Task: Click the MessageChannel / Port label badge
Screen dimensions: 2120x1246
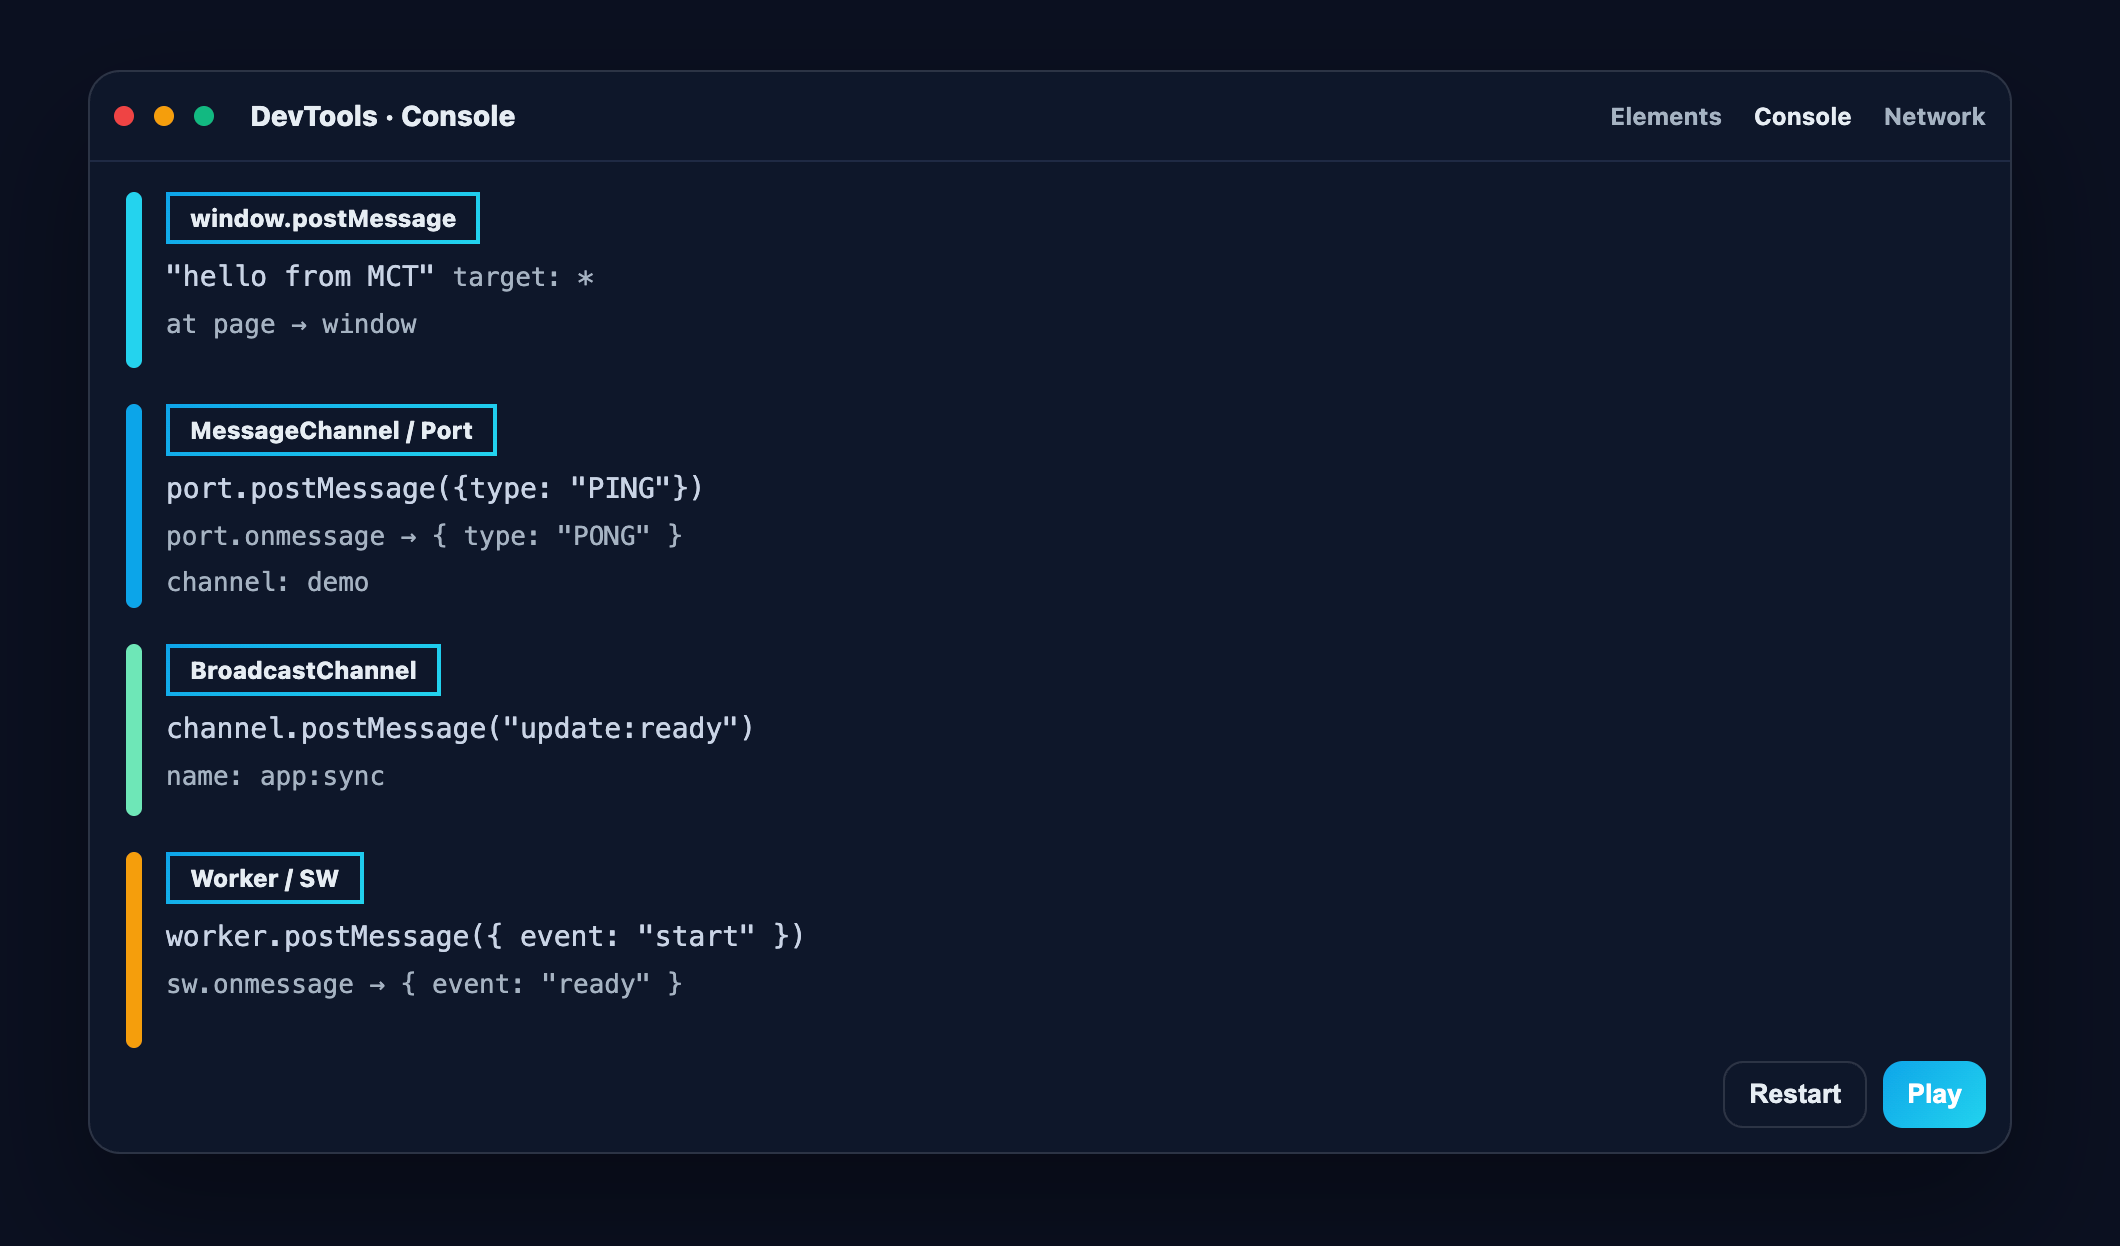Action: tap(331, 430)
